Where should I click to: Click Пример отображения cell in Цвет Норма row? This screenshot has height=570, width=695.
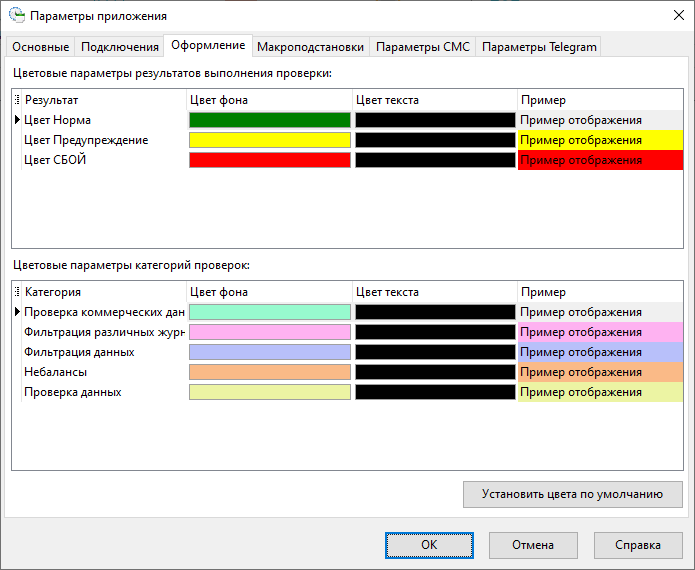point(600,120)
